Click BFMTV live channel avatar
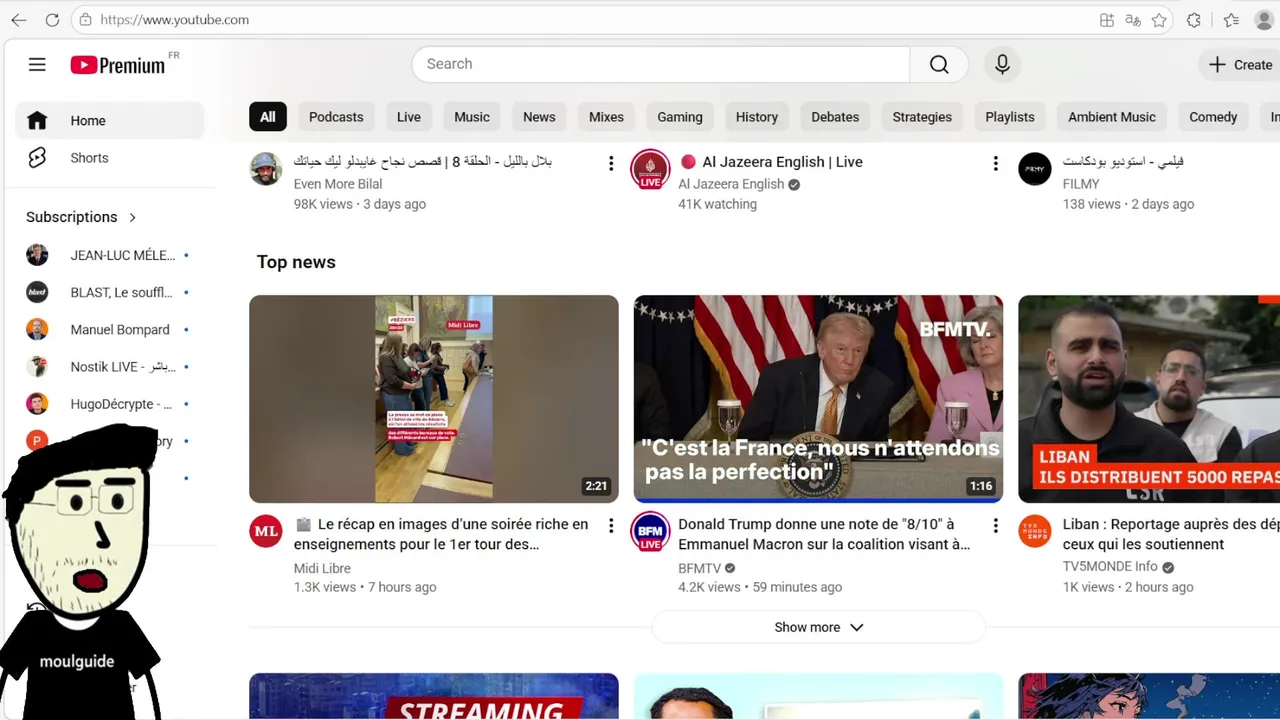The image size is (1280, 720). [x=650, y=531]
